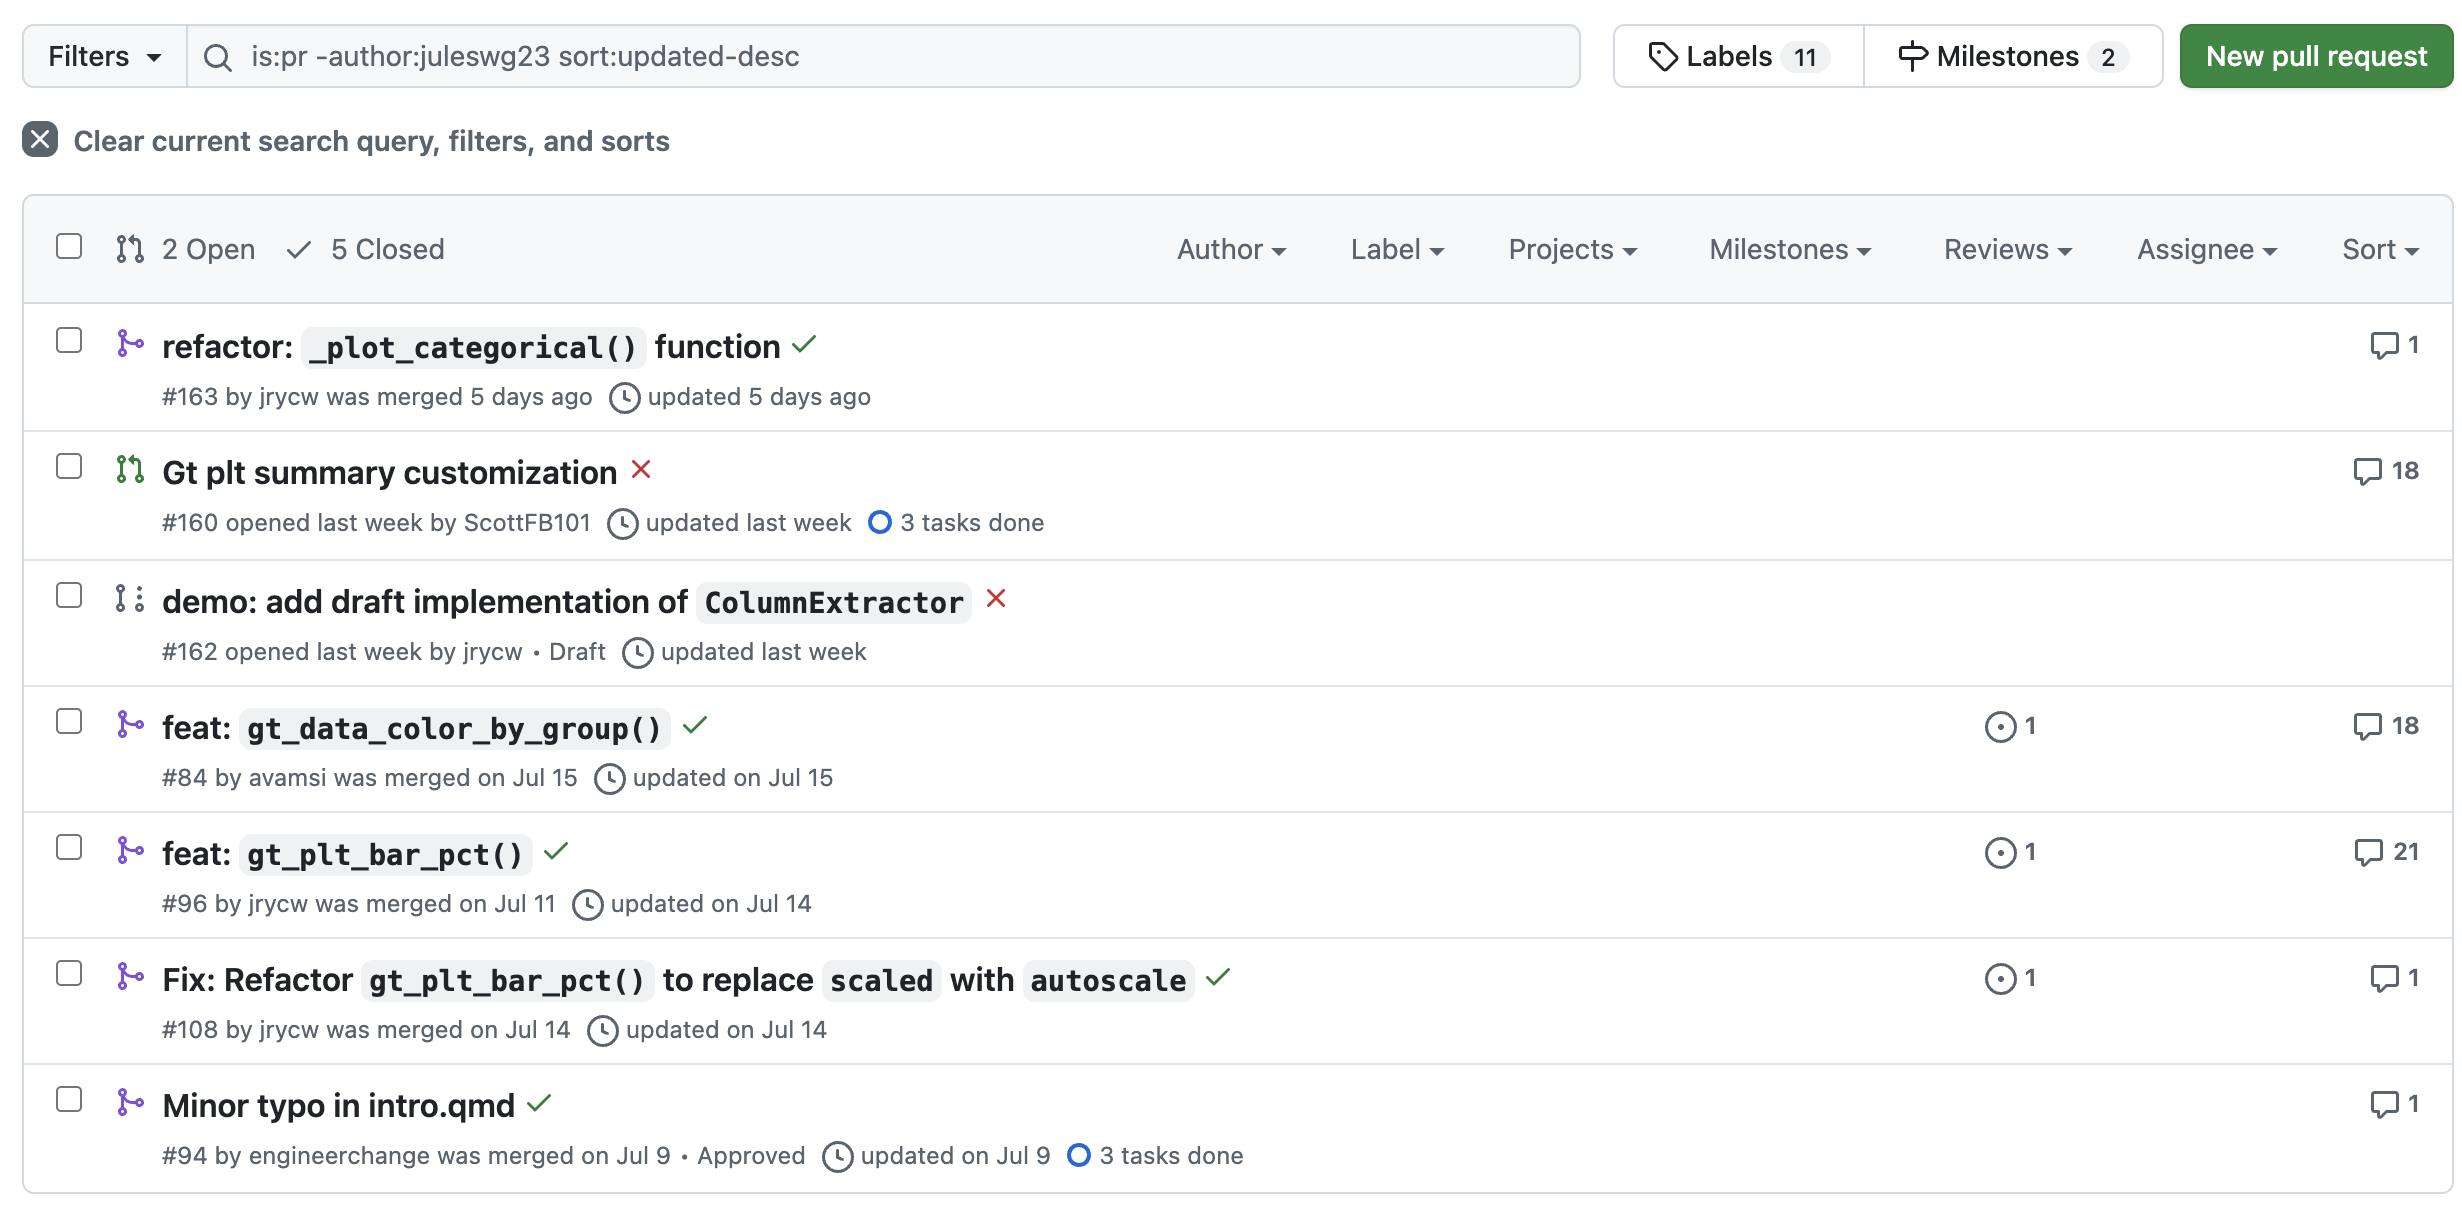Screen dimensions: 2462x1230
Task: Click the linked issue icon on PR #108
Action: pyautogui.click(x=2000, y=979)
